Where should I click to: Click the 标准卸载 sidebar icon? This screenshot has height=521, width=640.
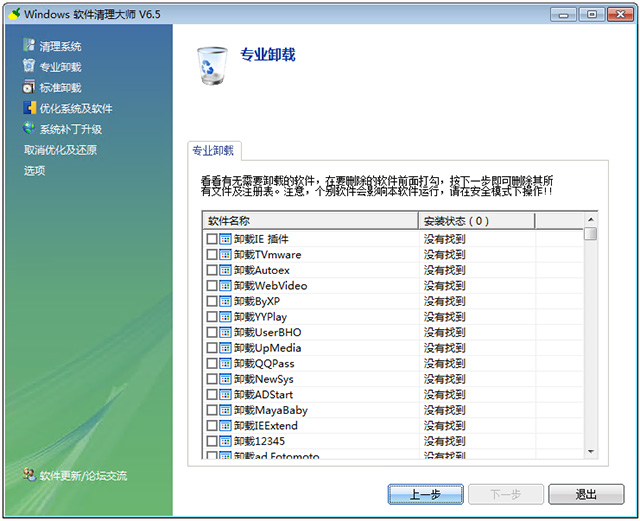coord(29,87)
